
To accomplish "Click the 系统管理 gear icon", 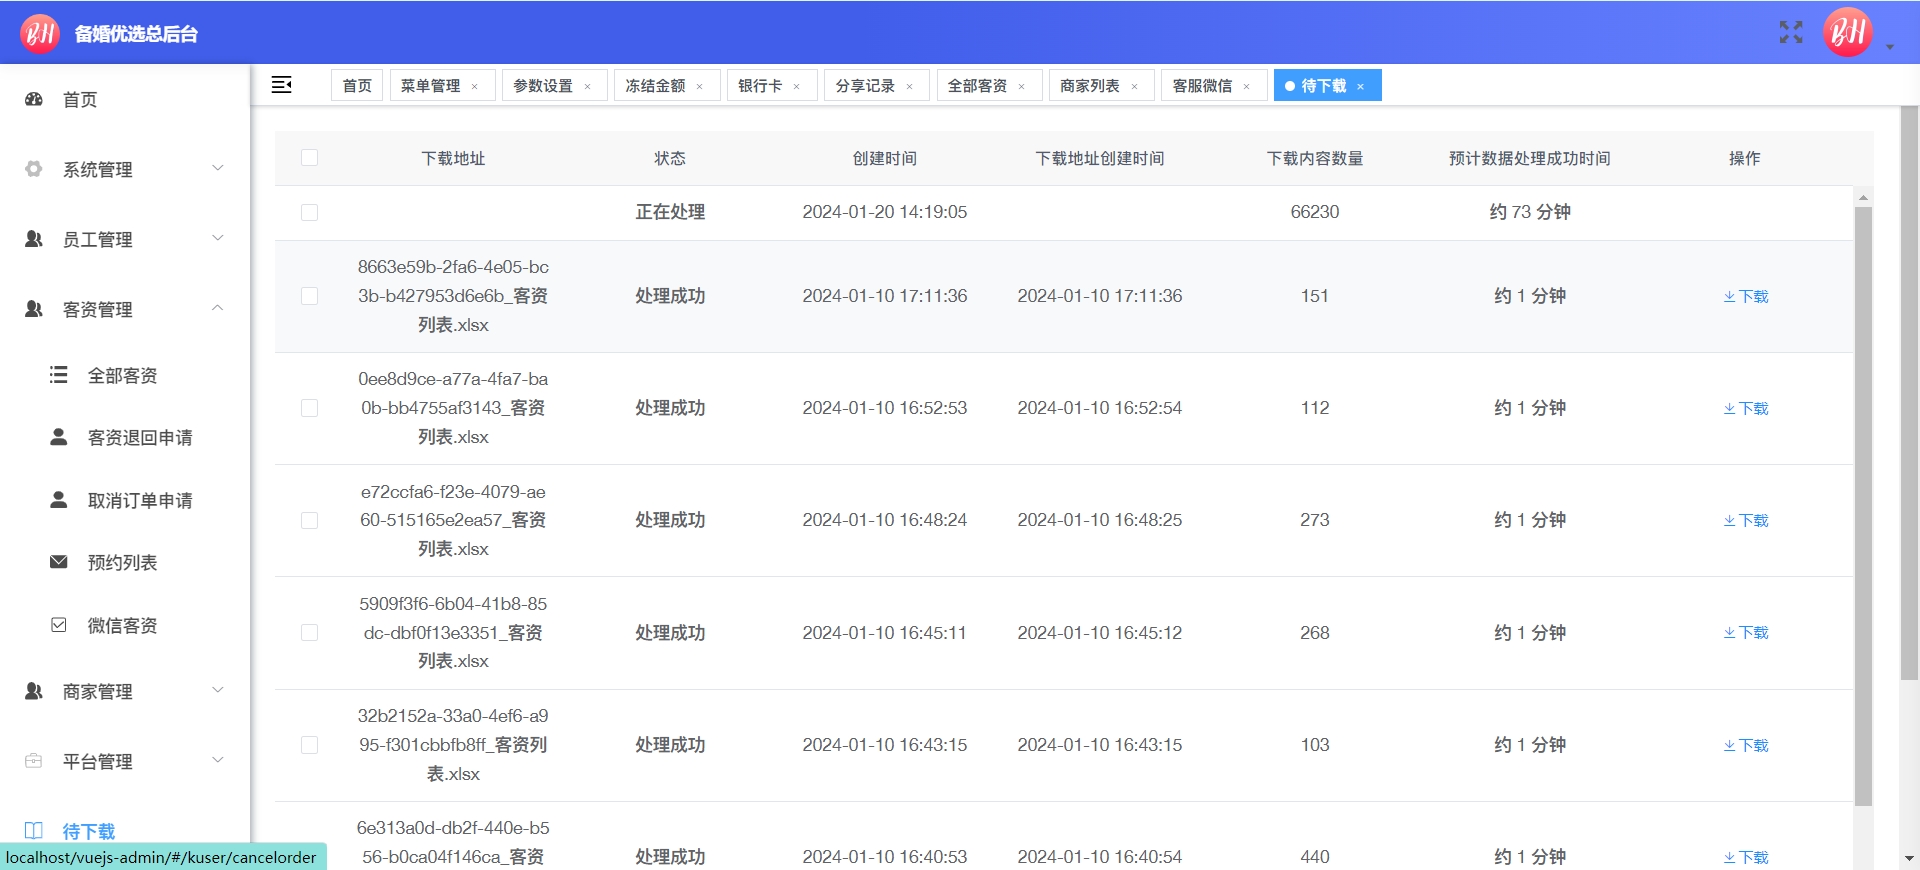I will tap(34, 169).
